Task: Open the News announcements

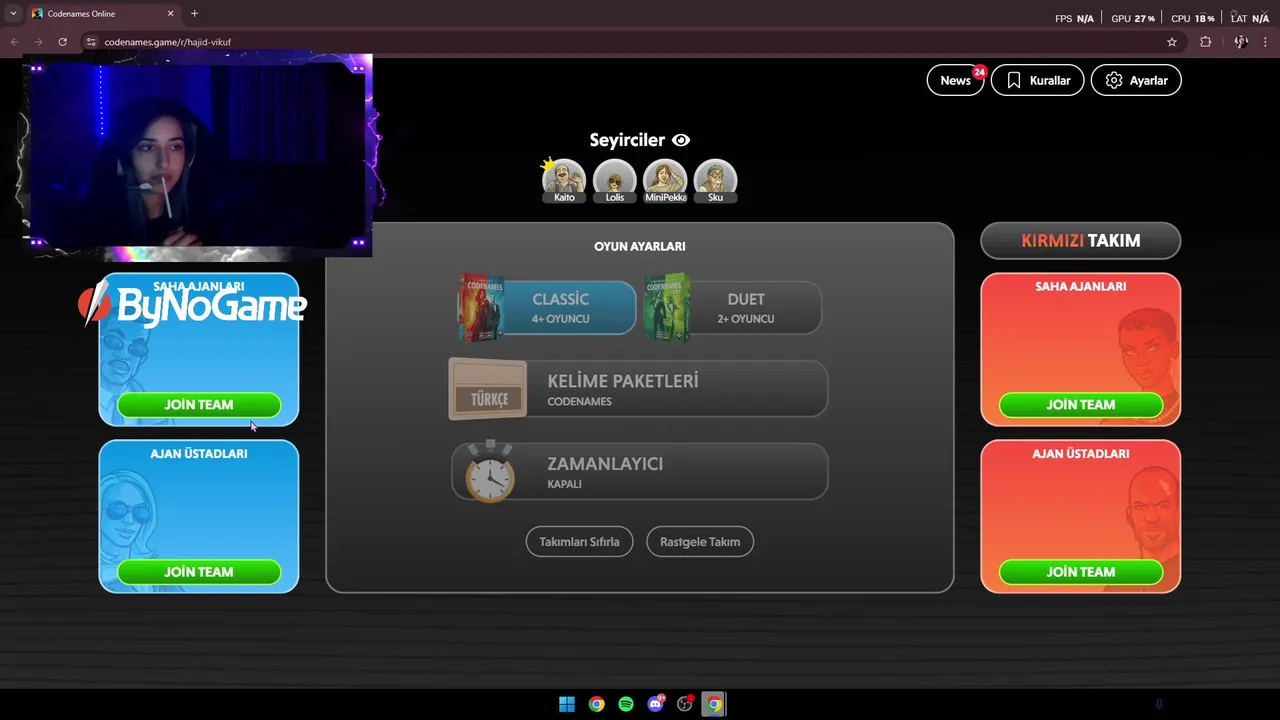Action: click(x=956, y=80)
